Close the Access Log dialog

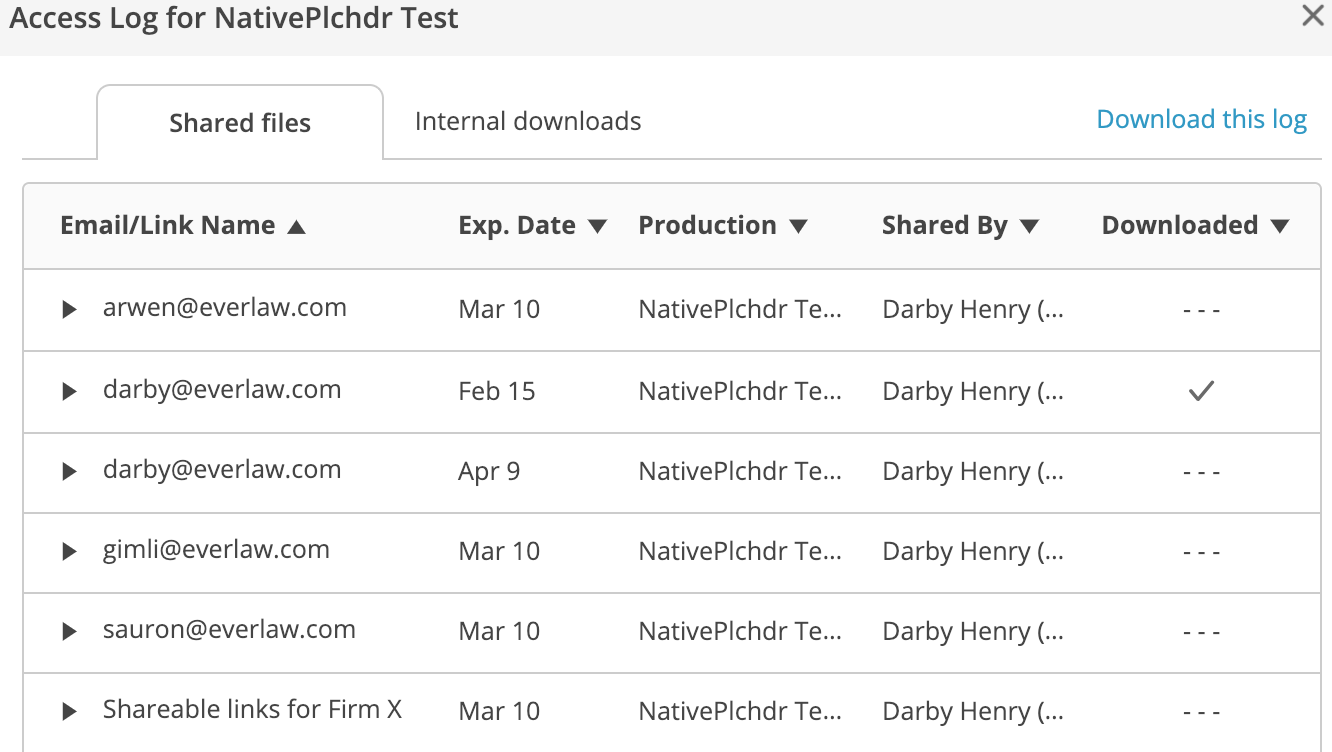coord(1313,16)
